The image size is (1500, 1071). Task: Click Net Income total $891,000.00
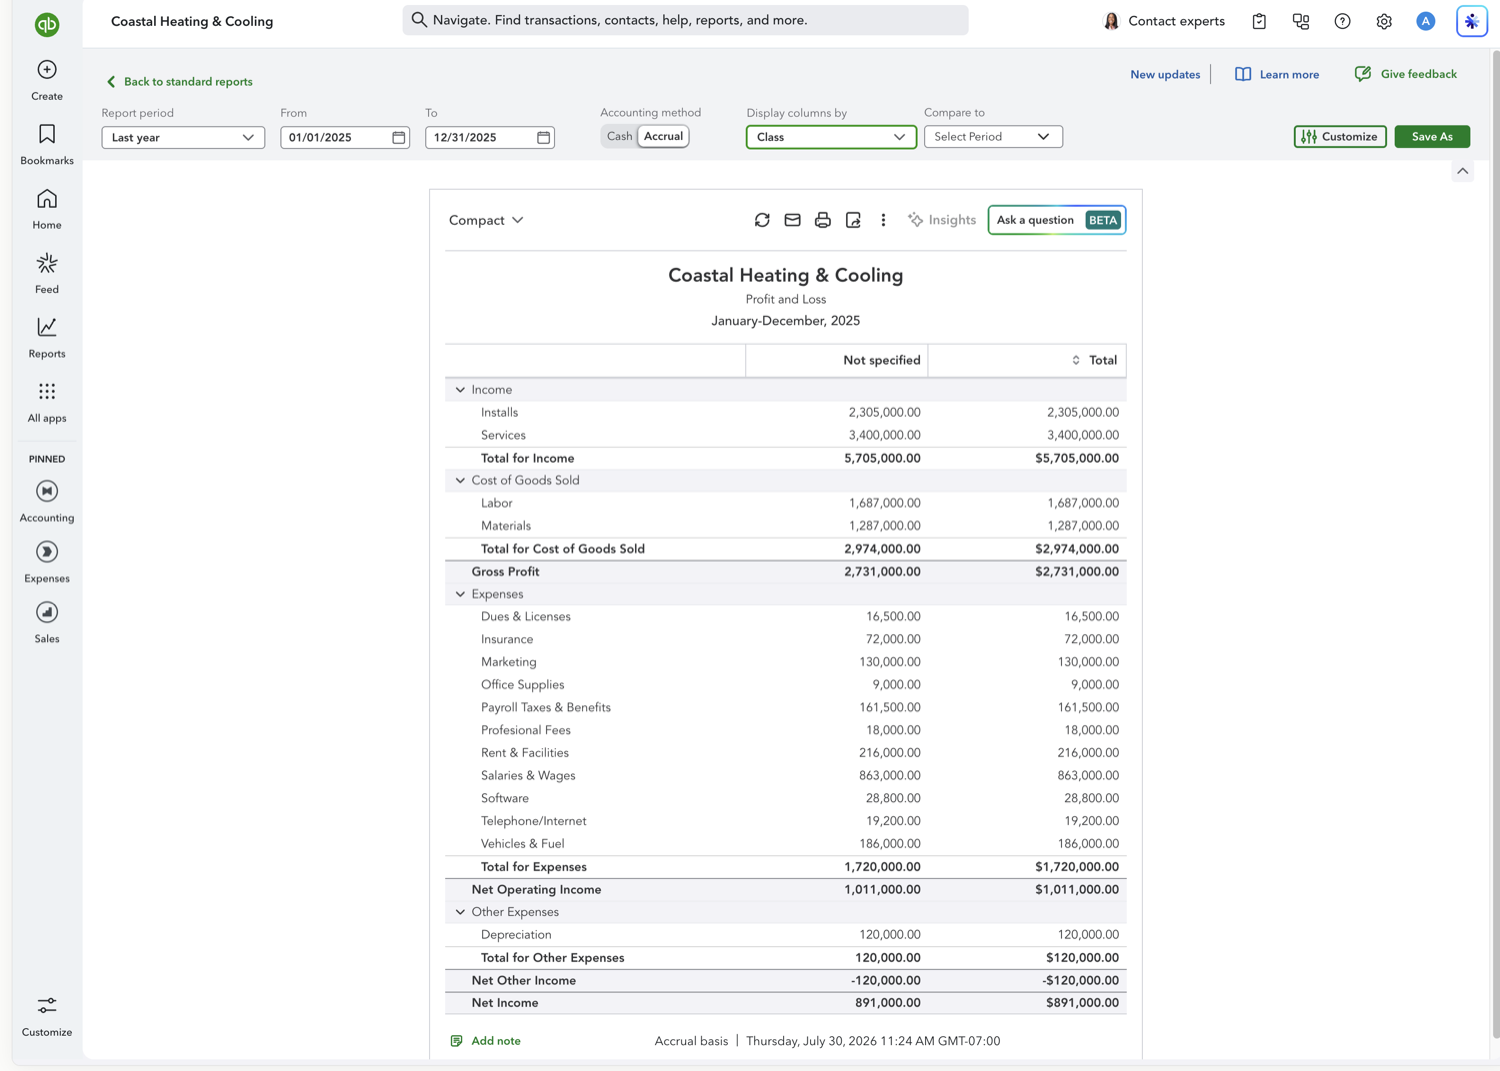1082,1003
